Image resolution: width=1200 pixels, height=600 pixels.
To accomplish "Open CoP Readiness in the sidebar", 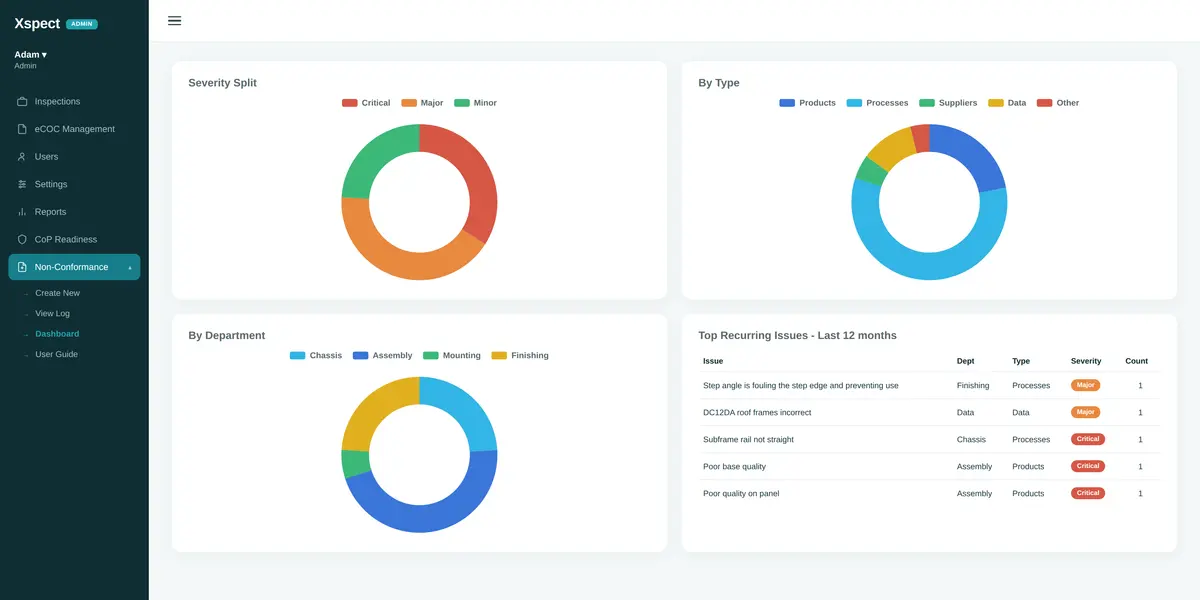I will (x=74, y=240).
